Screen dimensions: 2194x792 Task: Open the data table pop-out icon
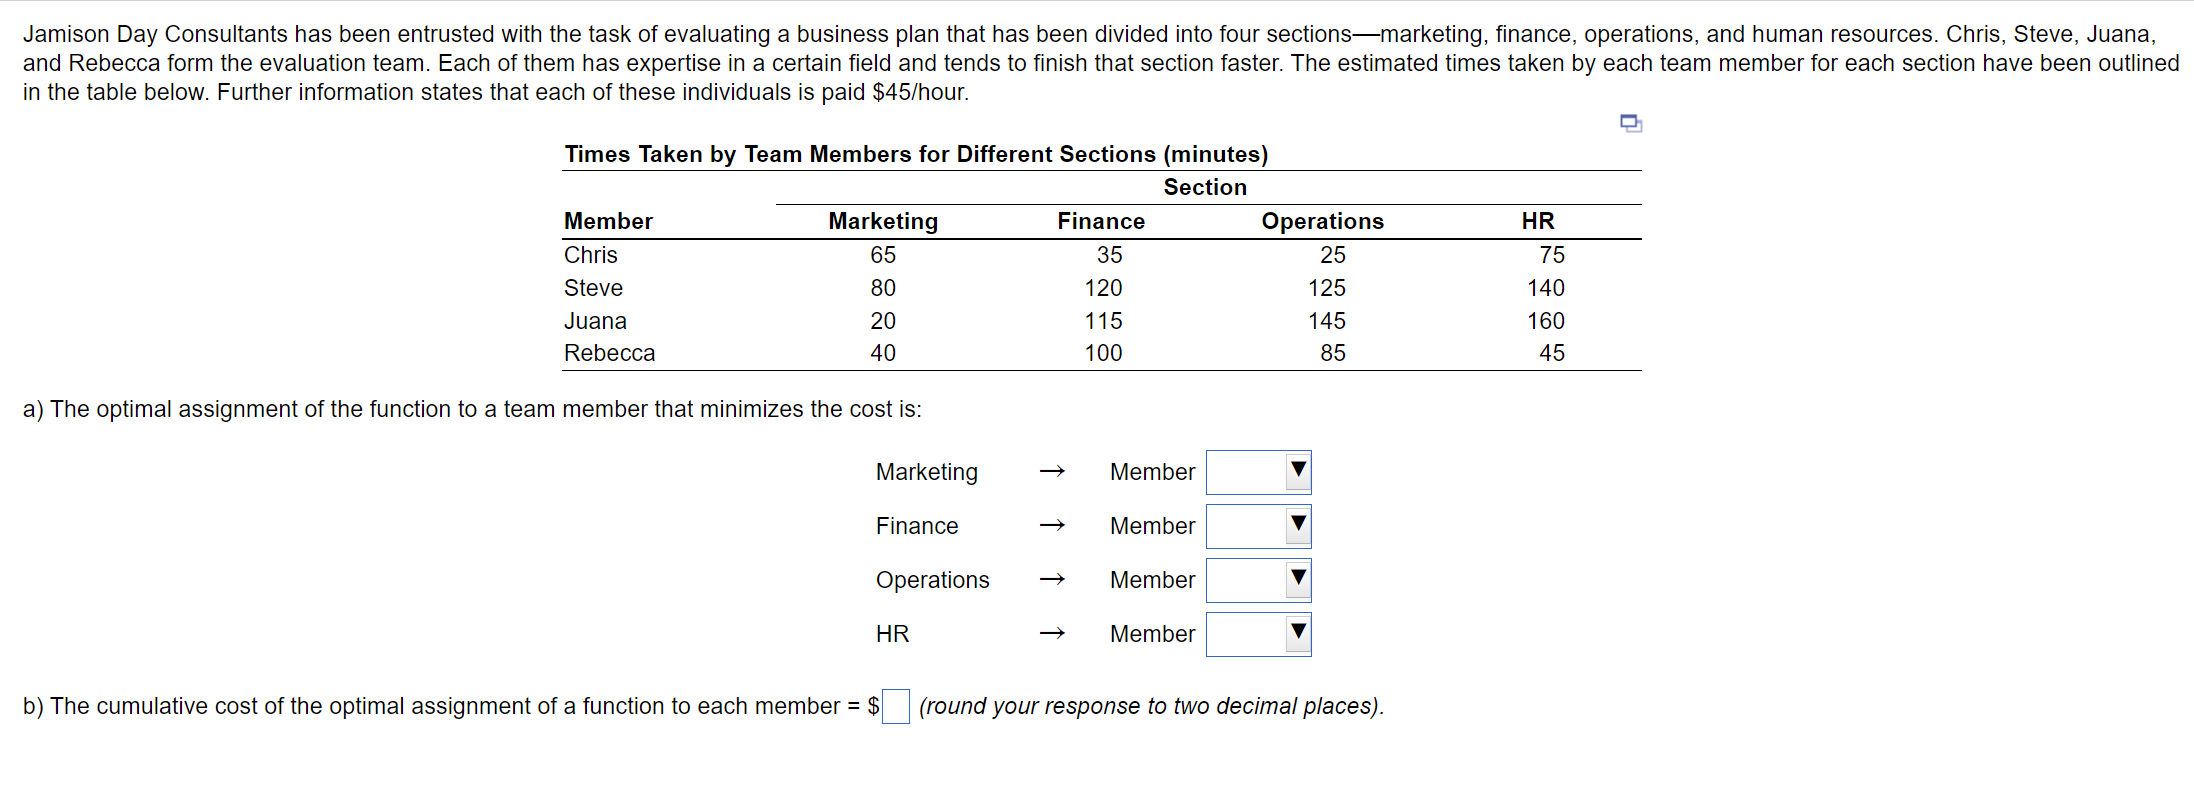[x=1631, y=123]
